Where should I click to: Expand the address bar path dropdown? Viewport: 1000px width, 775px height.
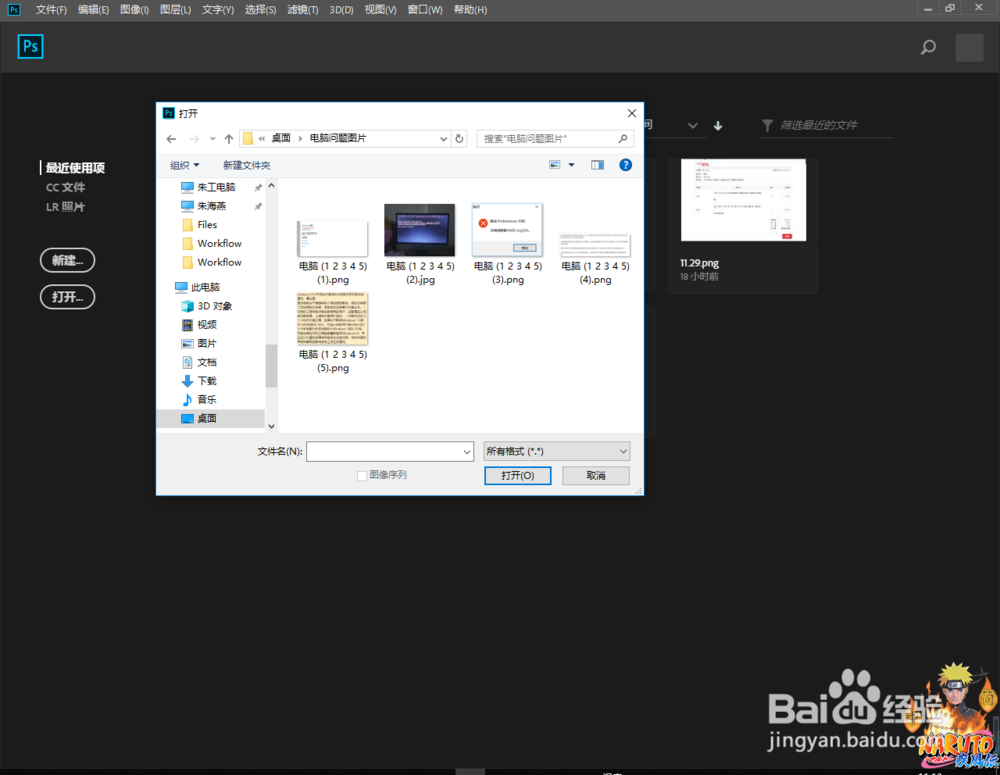443,138
